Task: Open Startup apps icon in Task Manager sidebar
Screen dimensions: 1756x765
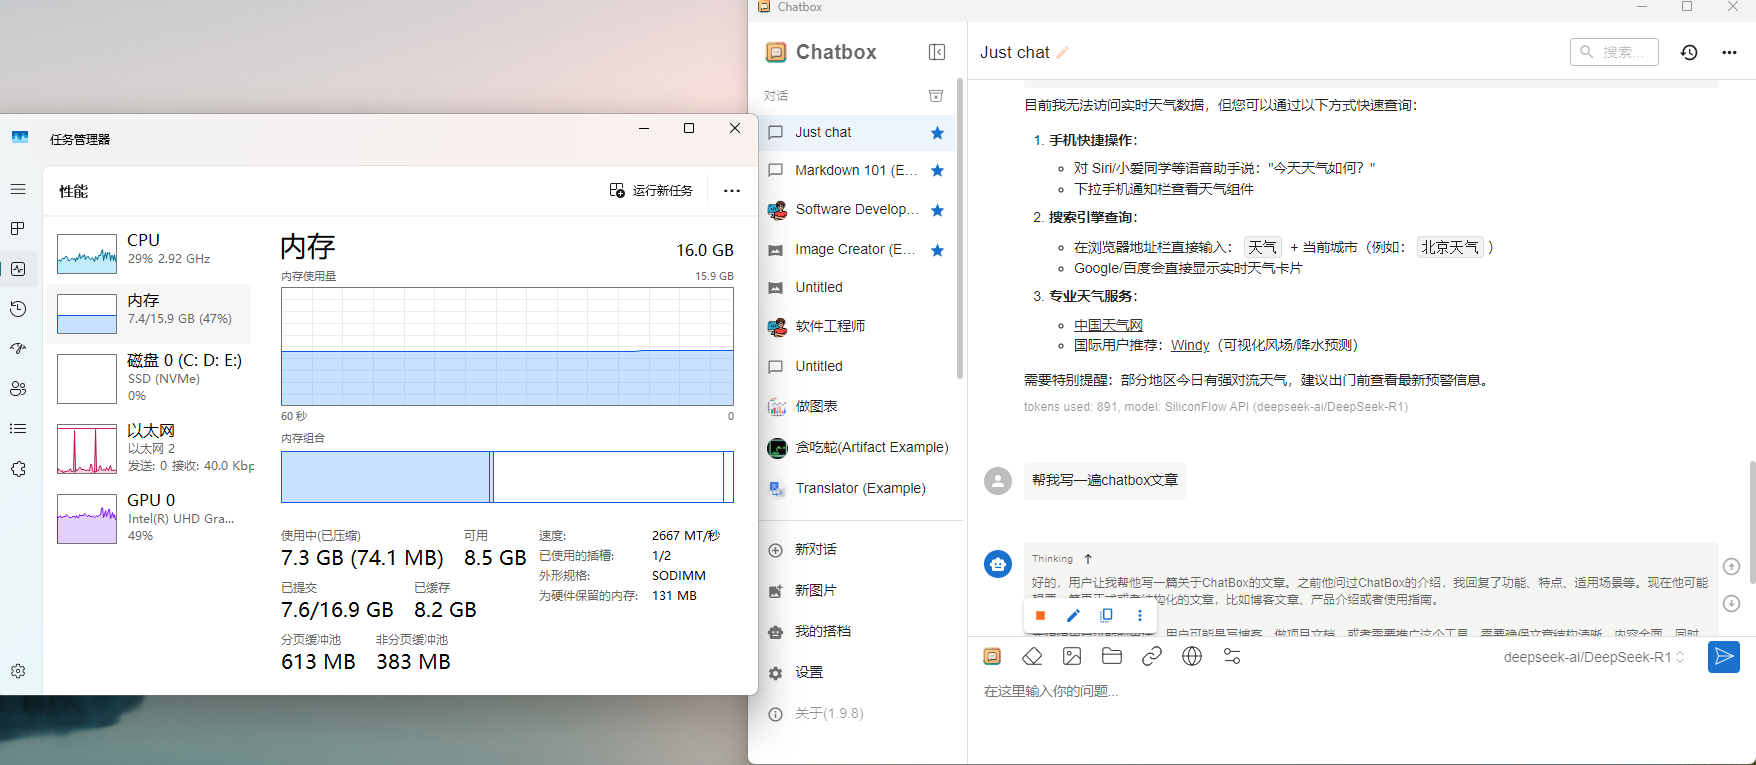Action: click(x=18, y=349)
